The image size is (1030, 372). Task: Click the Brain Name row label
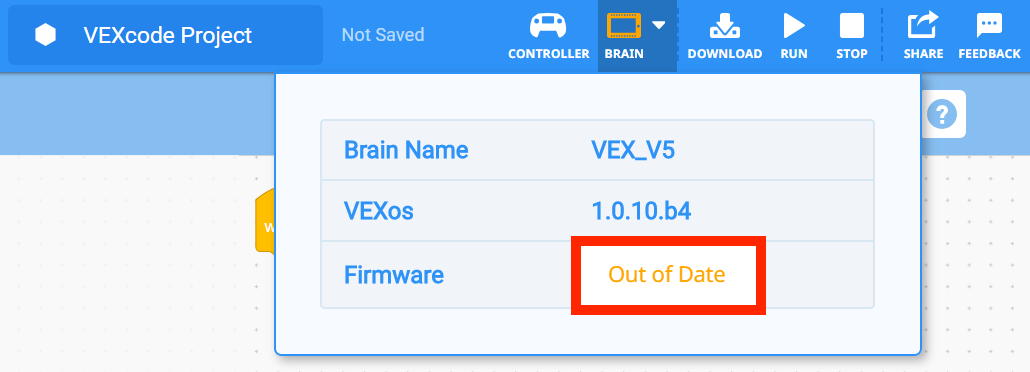[x=406, y=151]
